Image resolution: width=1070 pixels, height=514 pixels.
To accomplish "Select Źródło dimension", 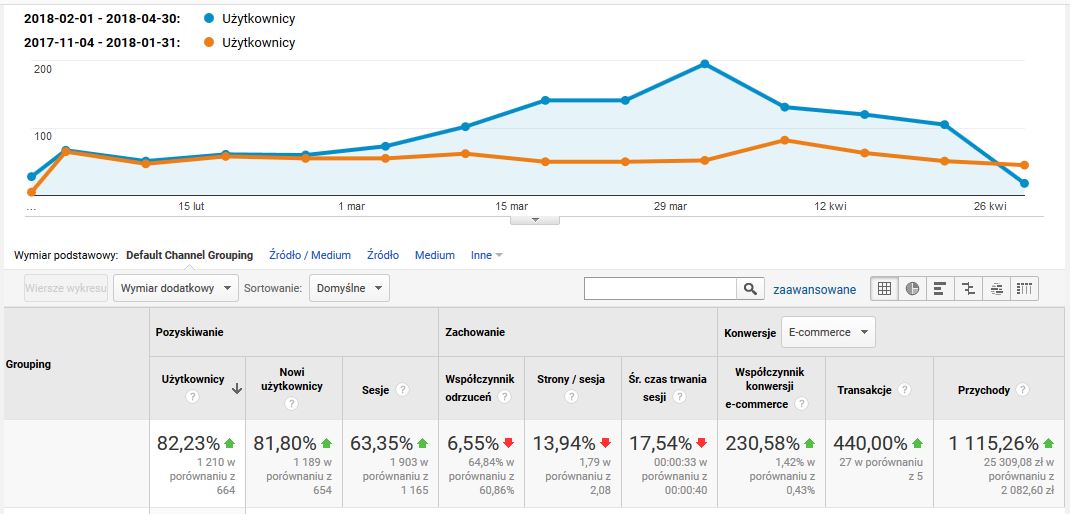I will pyautogui.click(x=383, y=255).
